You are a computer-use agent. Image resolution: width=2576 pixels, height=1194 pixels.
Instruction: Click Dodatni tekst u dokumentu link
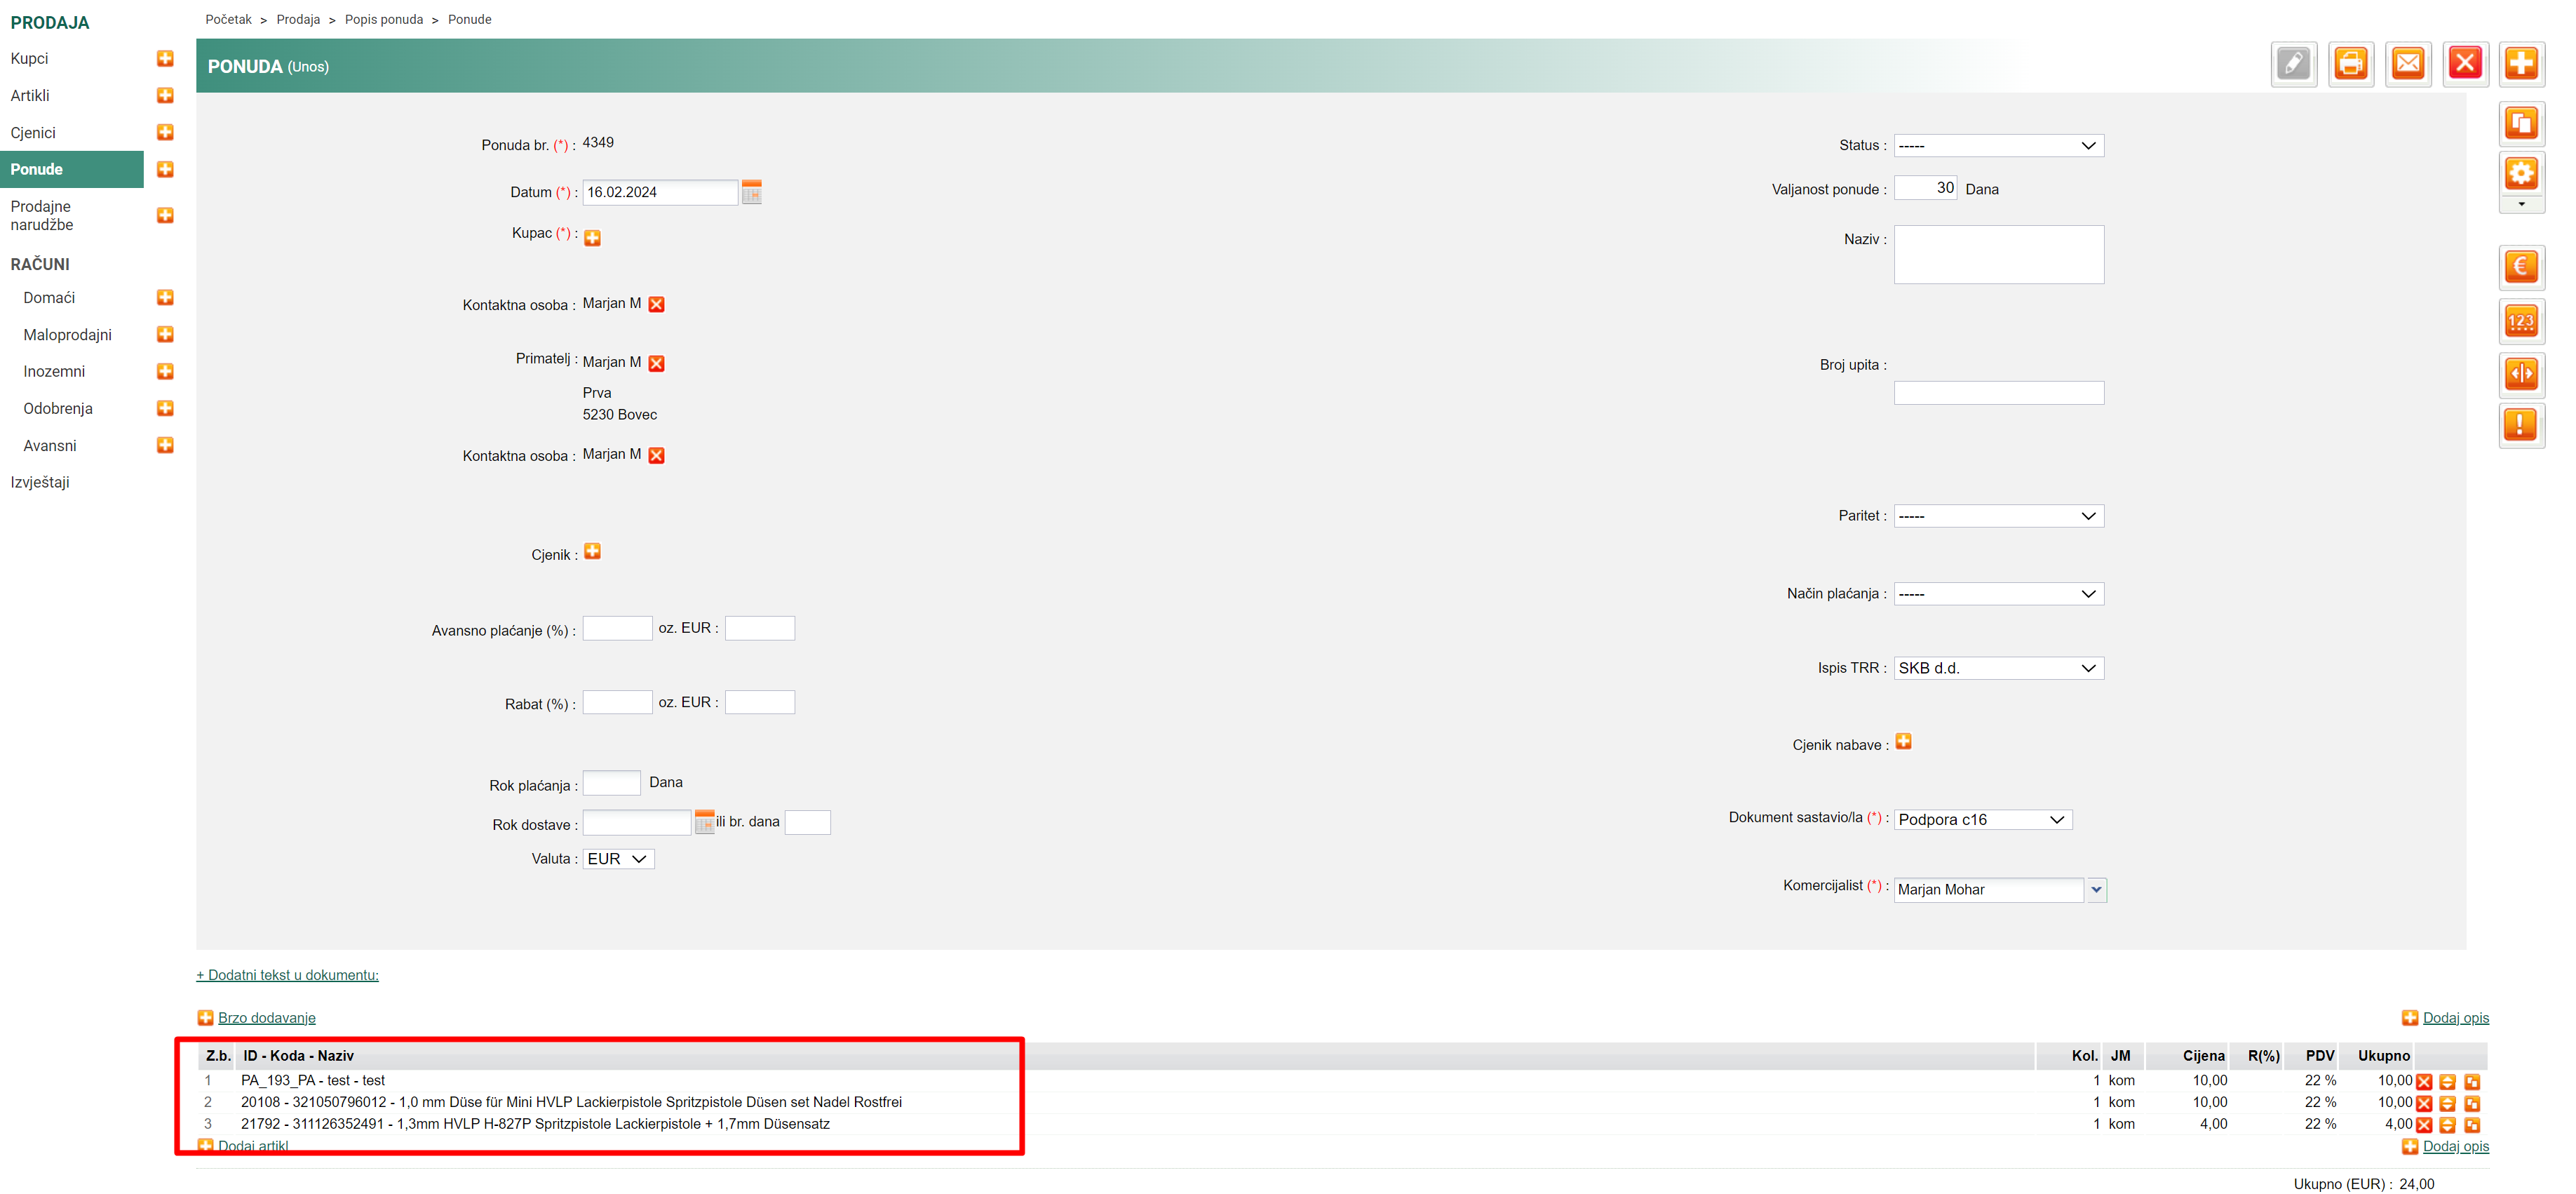(x=287, y=975)
